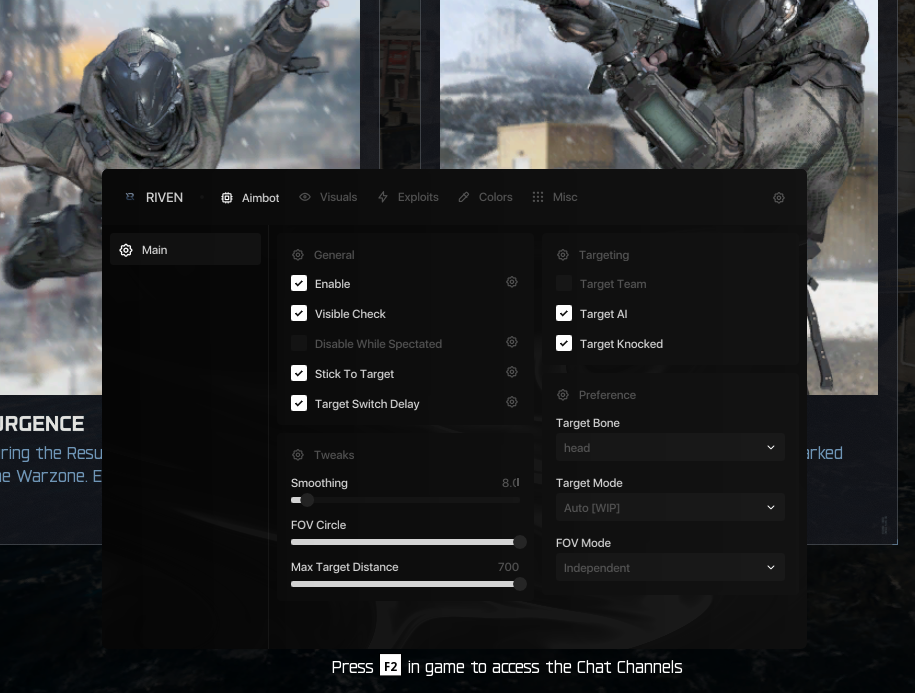Click the Preference section gear icon
The height and width of the screenshot is (693, 915).
pyautogui.click(x=563, y=395)
